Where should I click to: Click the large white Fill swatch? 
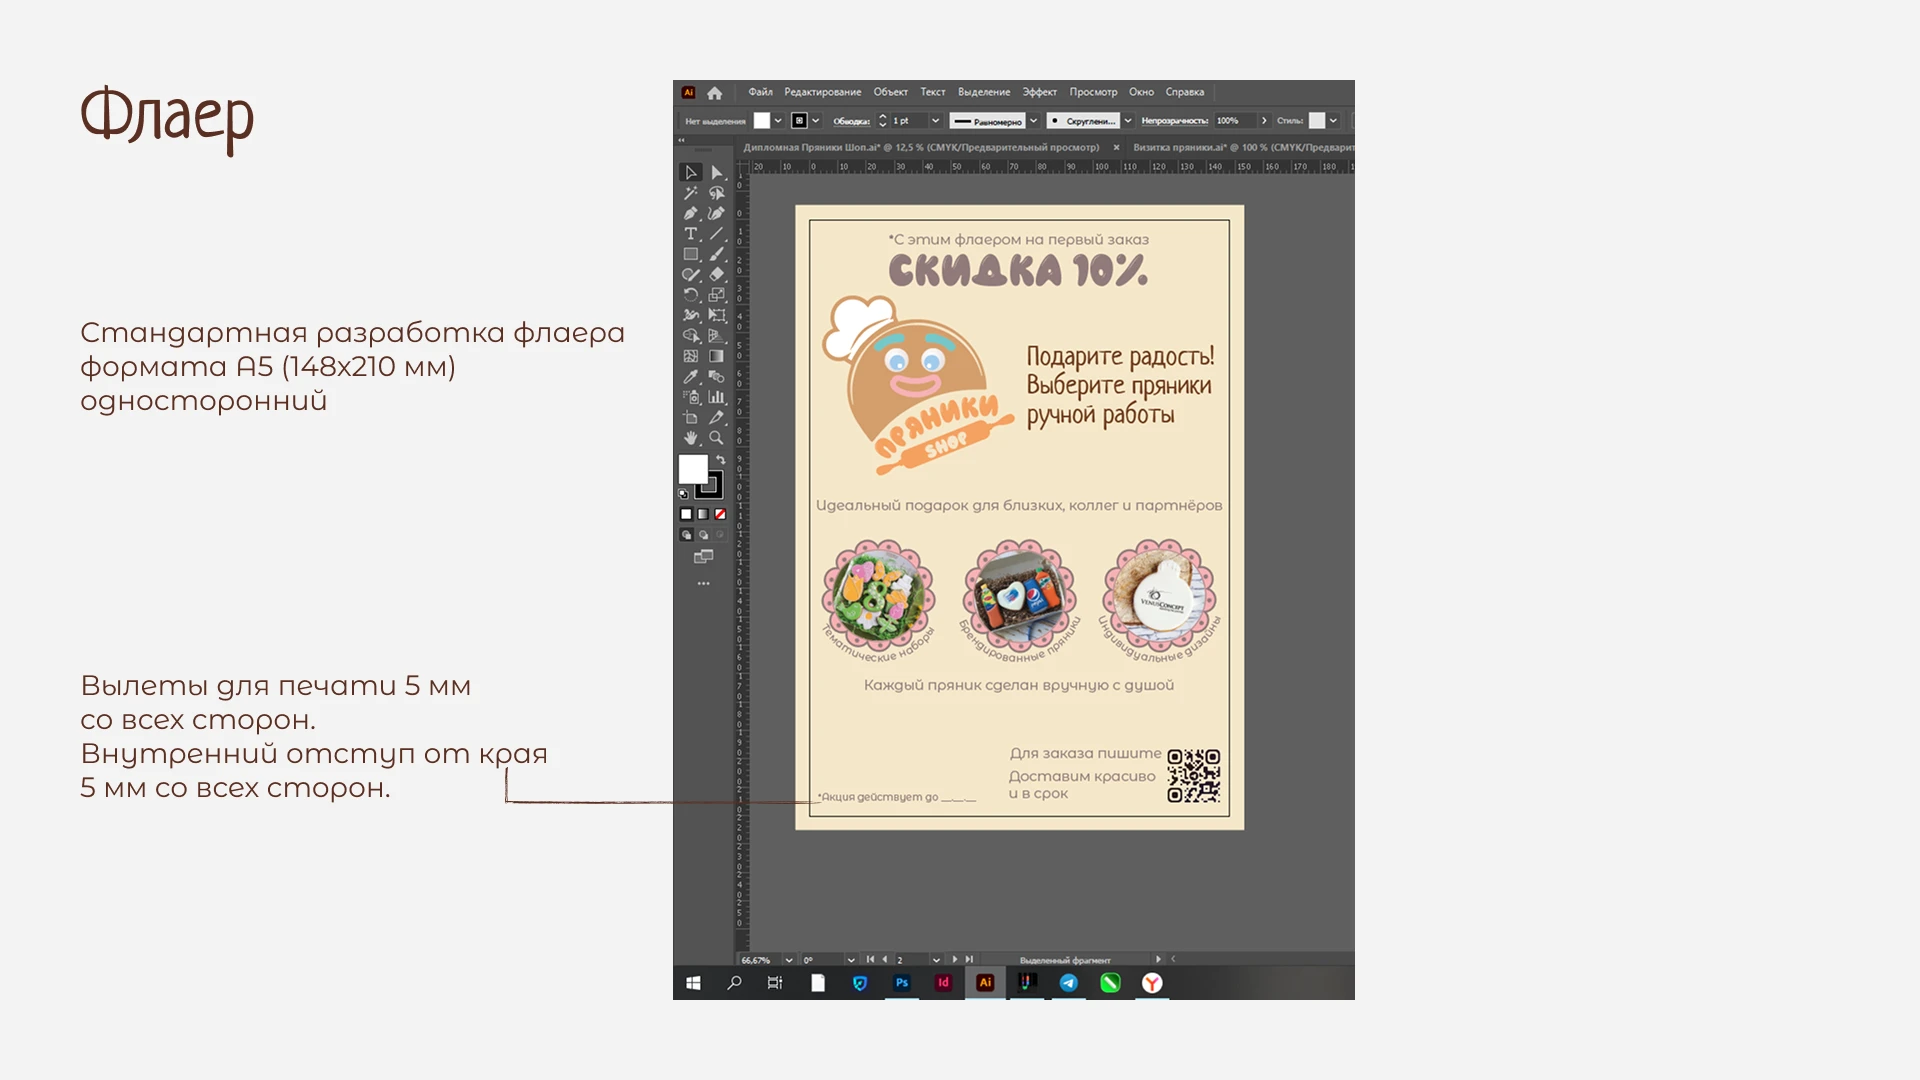[692, 468]
